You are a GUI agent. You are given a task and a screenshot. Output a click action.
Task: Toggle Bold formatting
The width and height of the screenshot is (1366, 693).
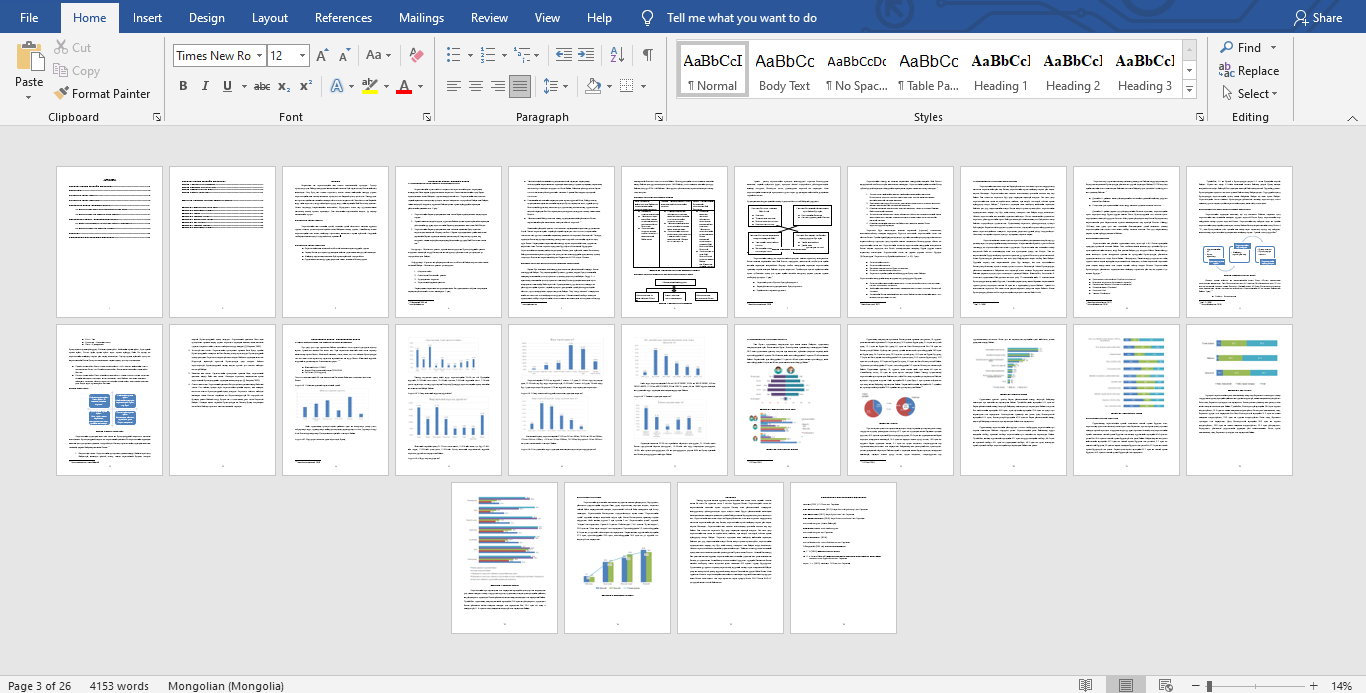(183, 87)
